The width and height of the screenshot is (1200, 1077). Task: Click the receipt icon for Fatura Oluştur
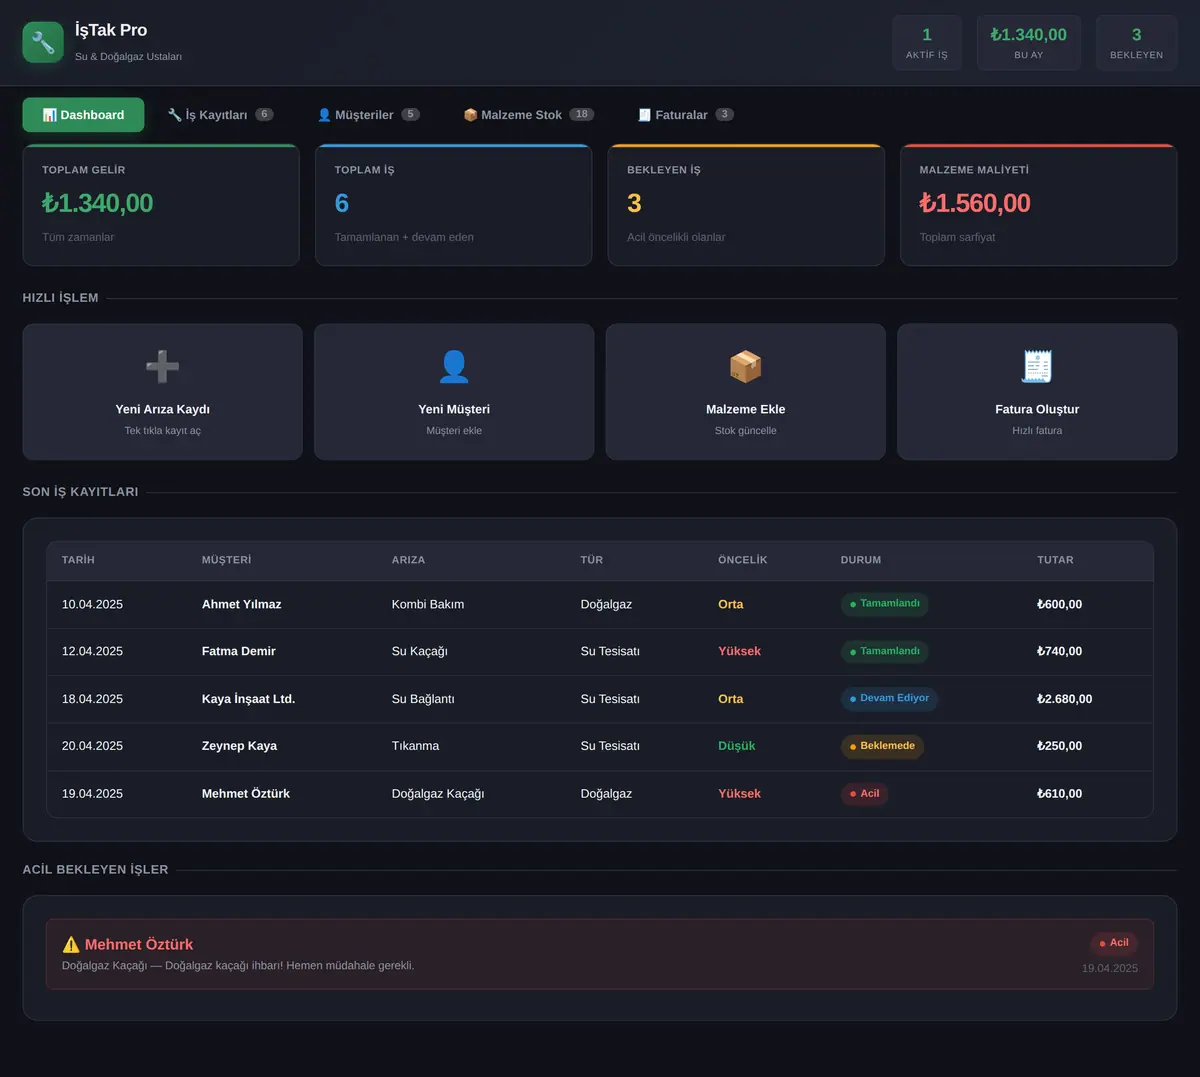[1037, 367]
